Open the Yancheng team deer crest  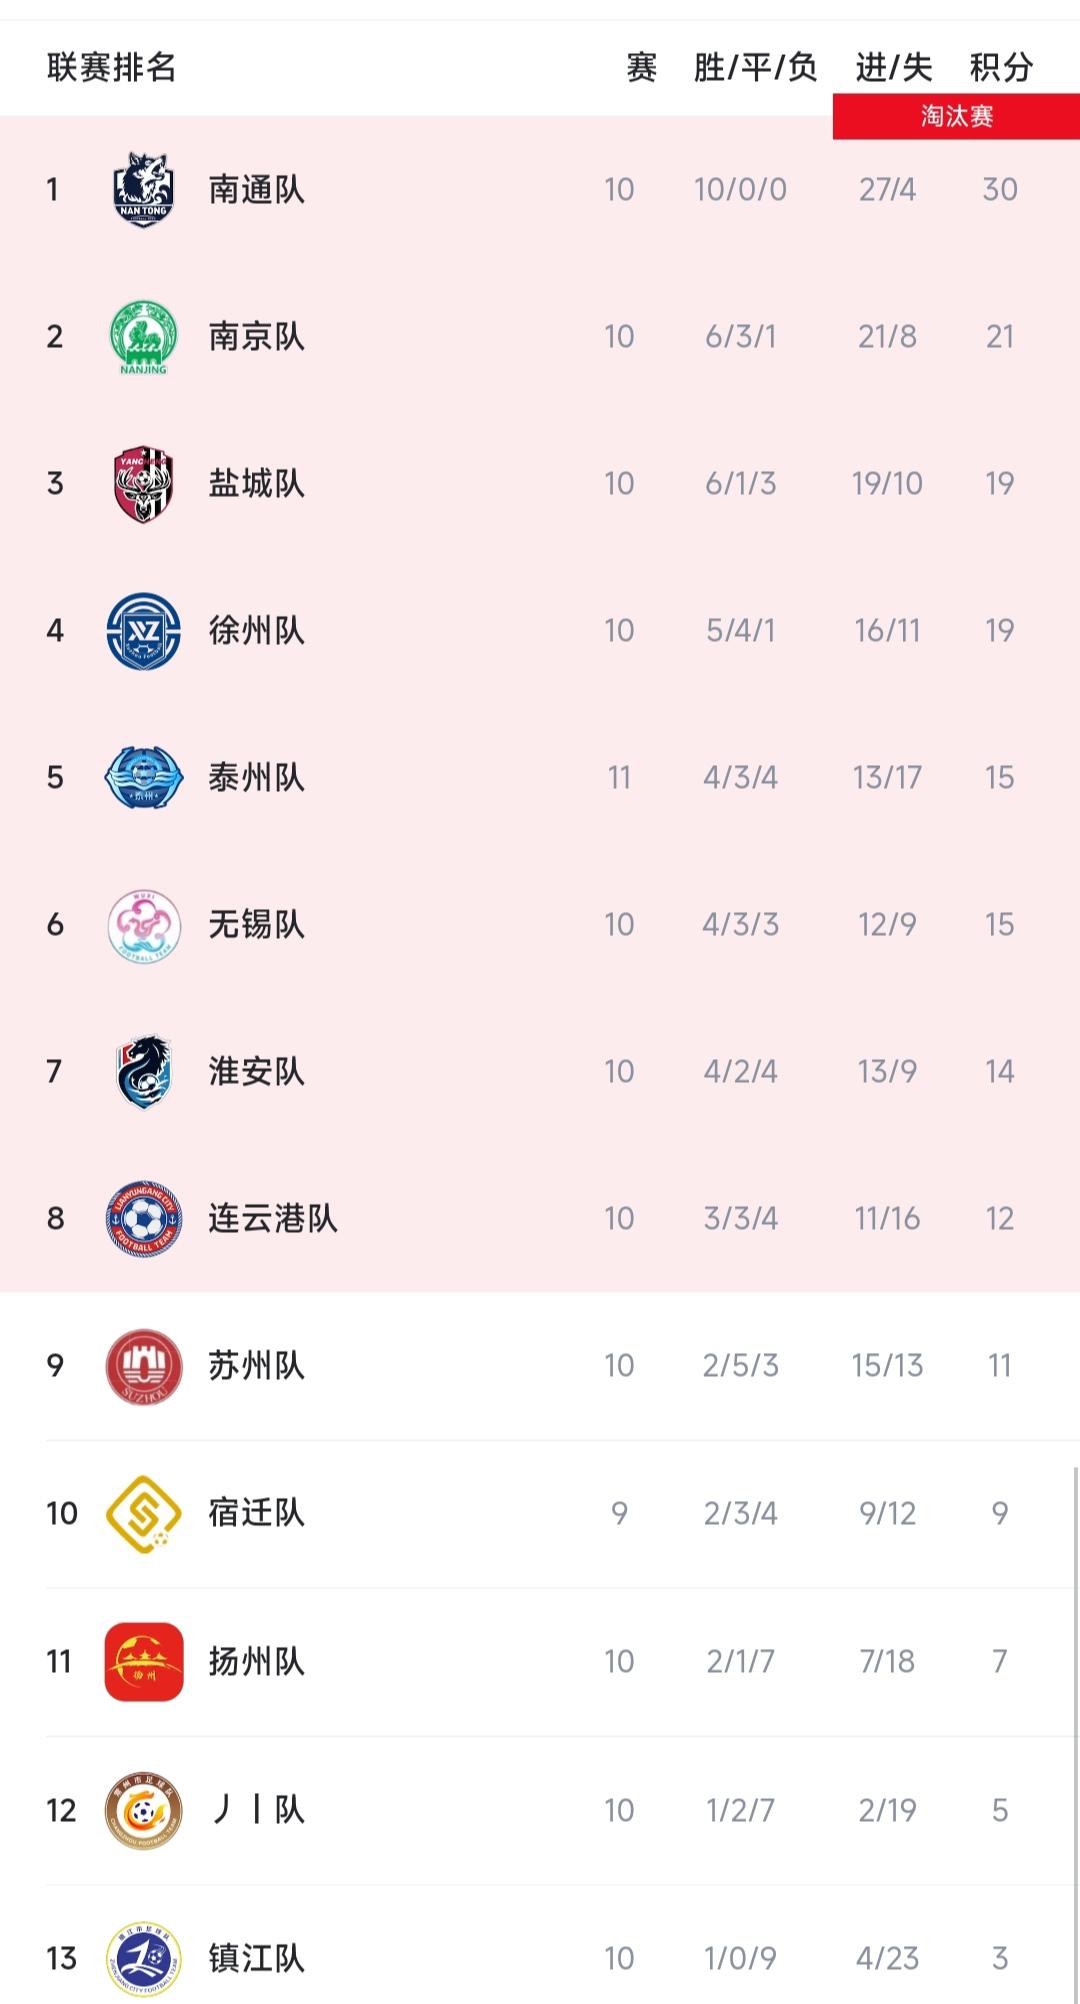tap(144, 484)
